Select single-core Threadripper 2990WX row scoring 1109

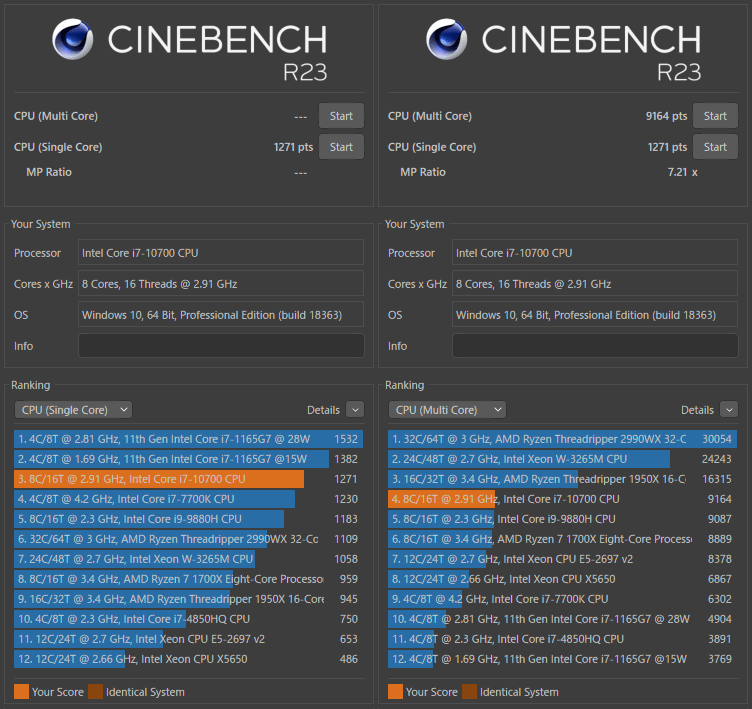188,539
